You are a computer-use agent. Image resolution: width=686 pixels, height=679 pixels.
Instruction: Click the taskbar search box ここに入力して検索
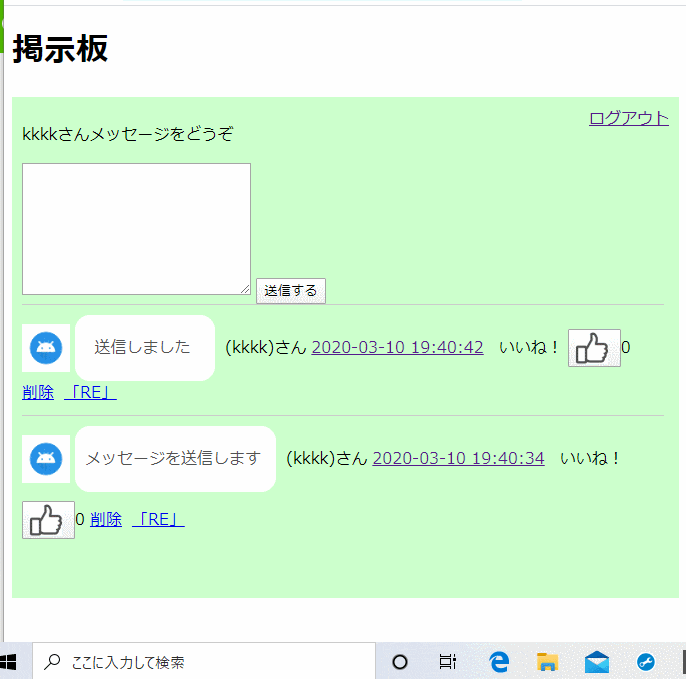pos(204,662)
